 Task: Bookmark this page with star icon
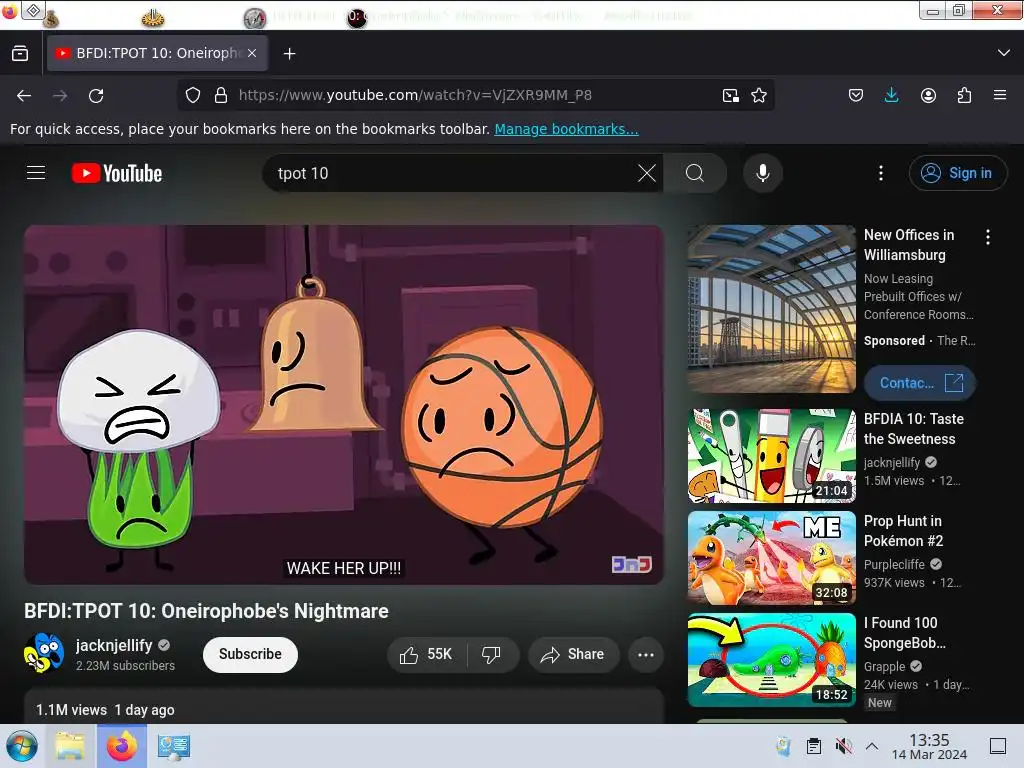coord(759,95)
